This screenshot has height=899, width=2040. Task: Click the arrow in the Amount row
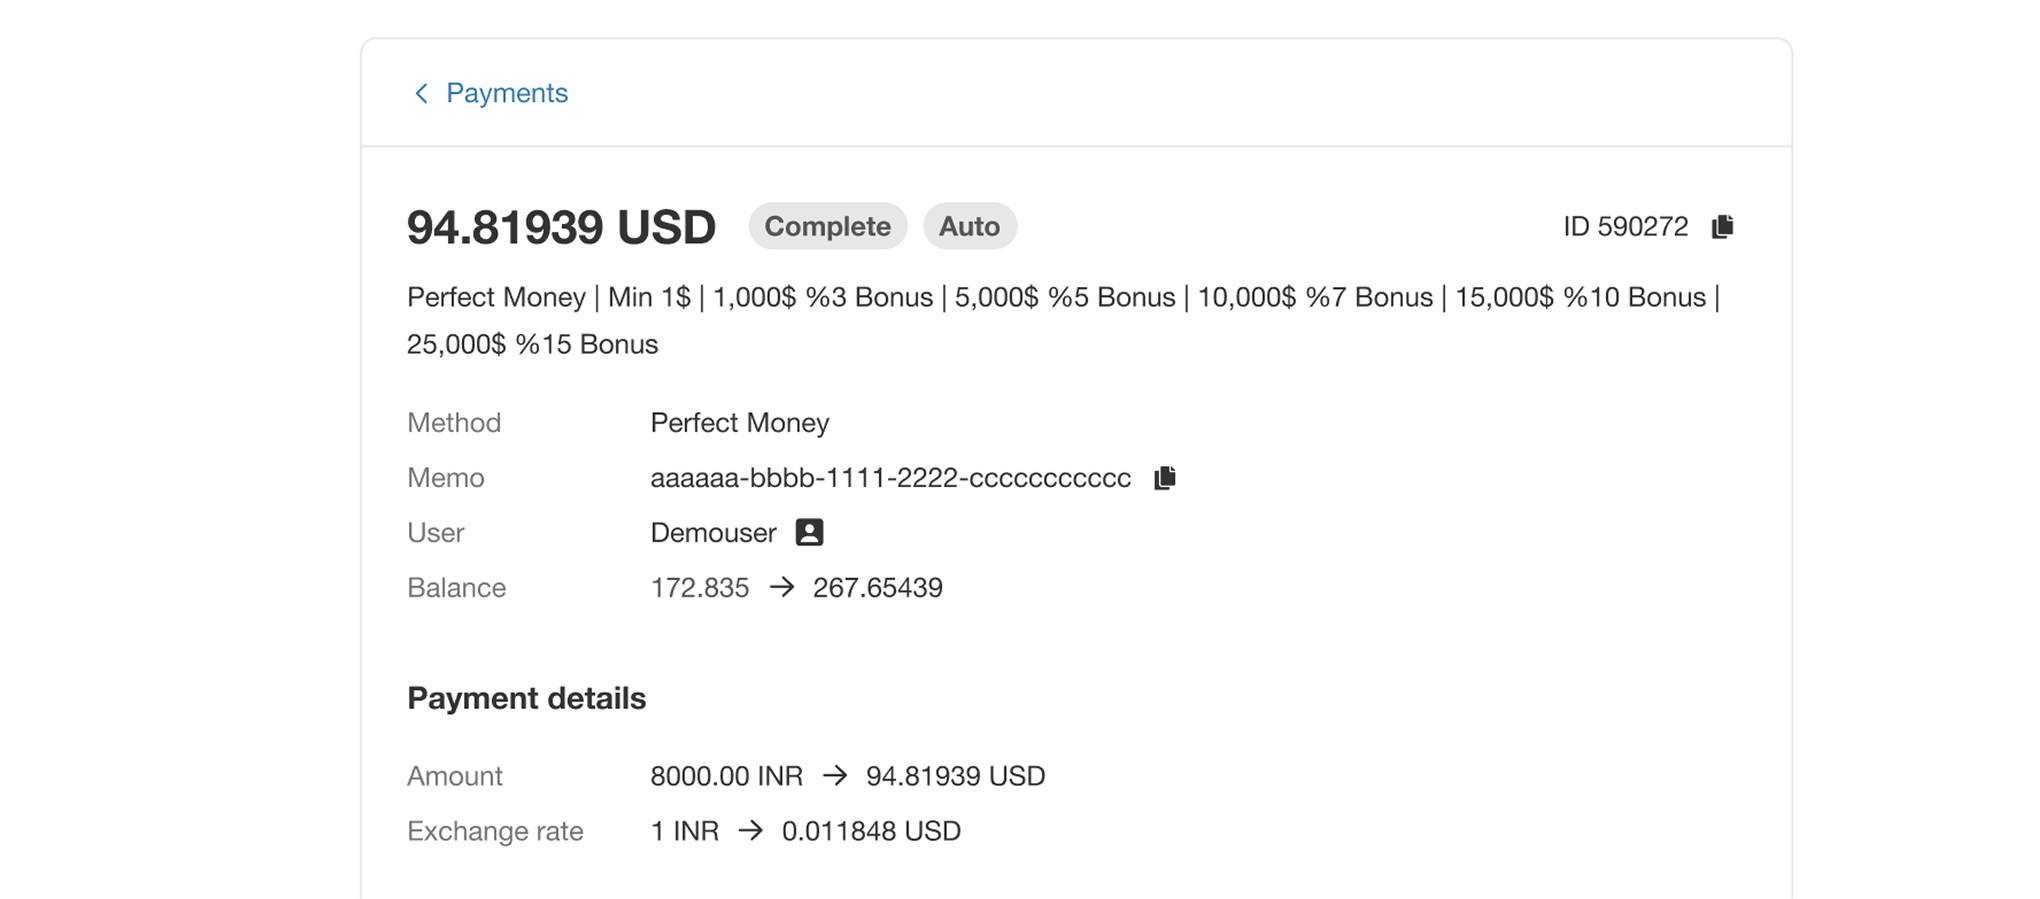[835, 776]
